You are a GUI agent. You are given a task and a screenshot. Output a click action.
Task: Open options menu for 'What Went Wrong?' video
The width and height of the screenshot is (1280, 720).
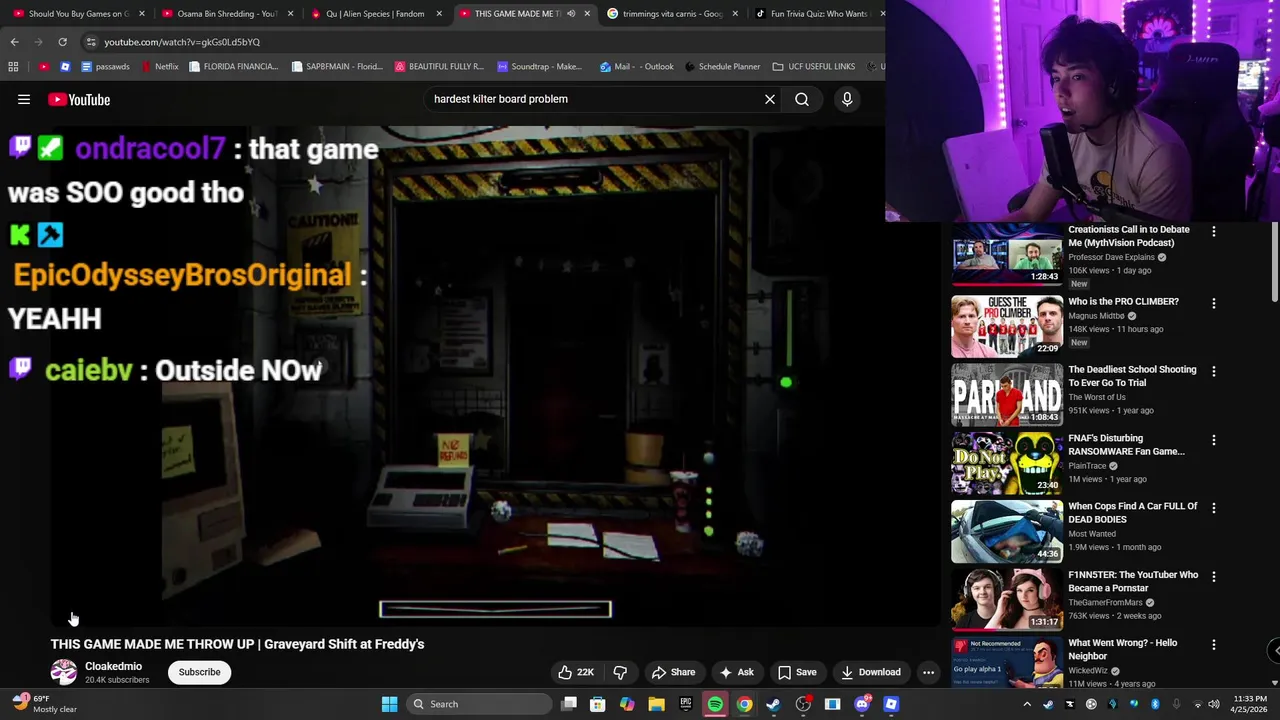pos(1214,645)
